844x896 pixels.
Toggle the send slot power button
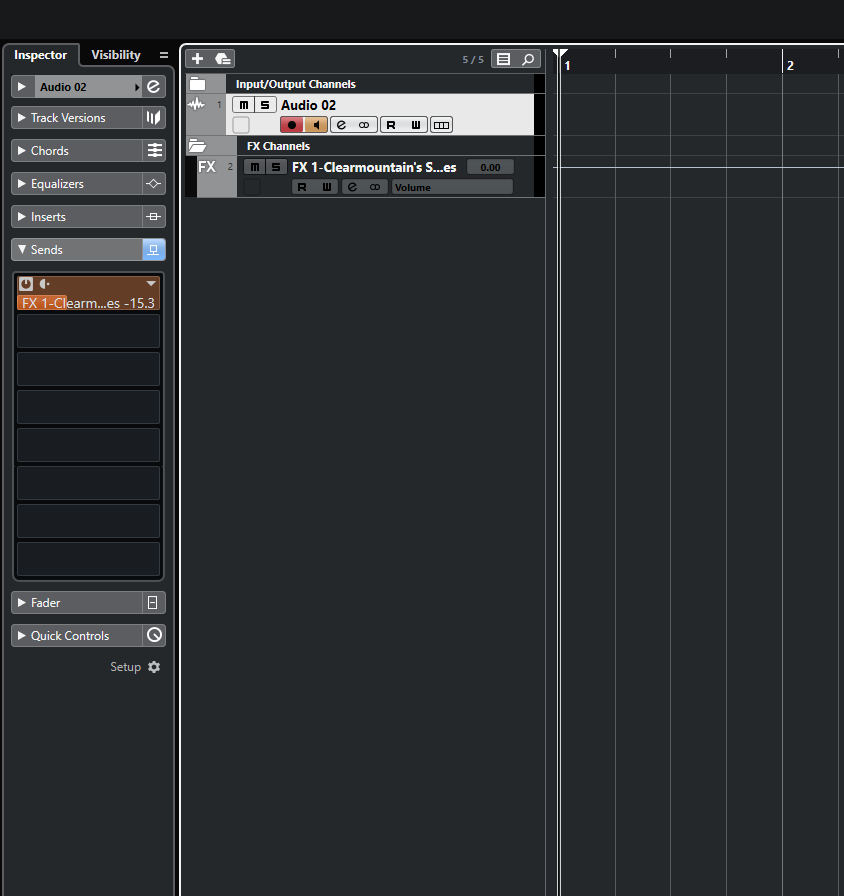pos(26,283)
